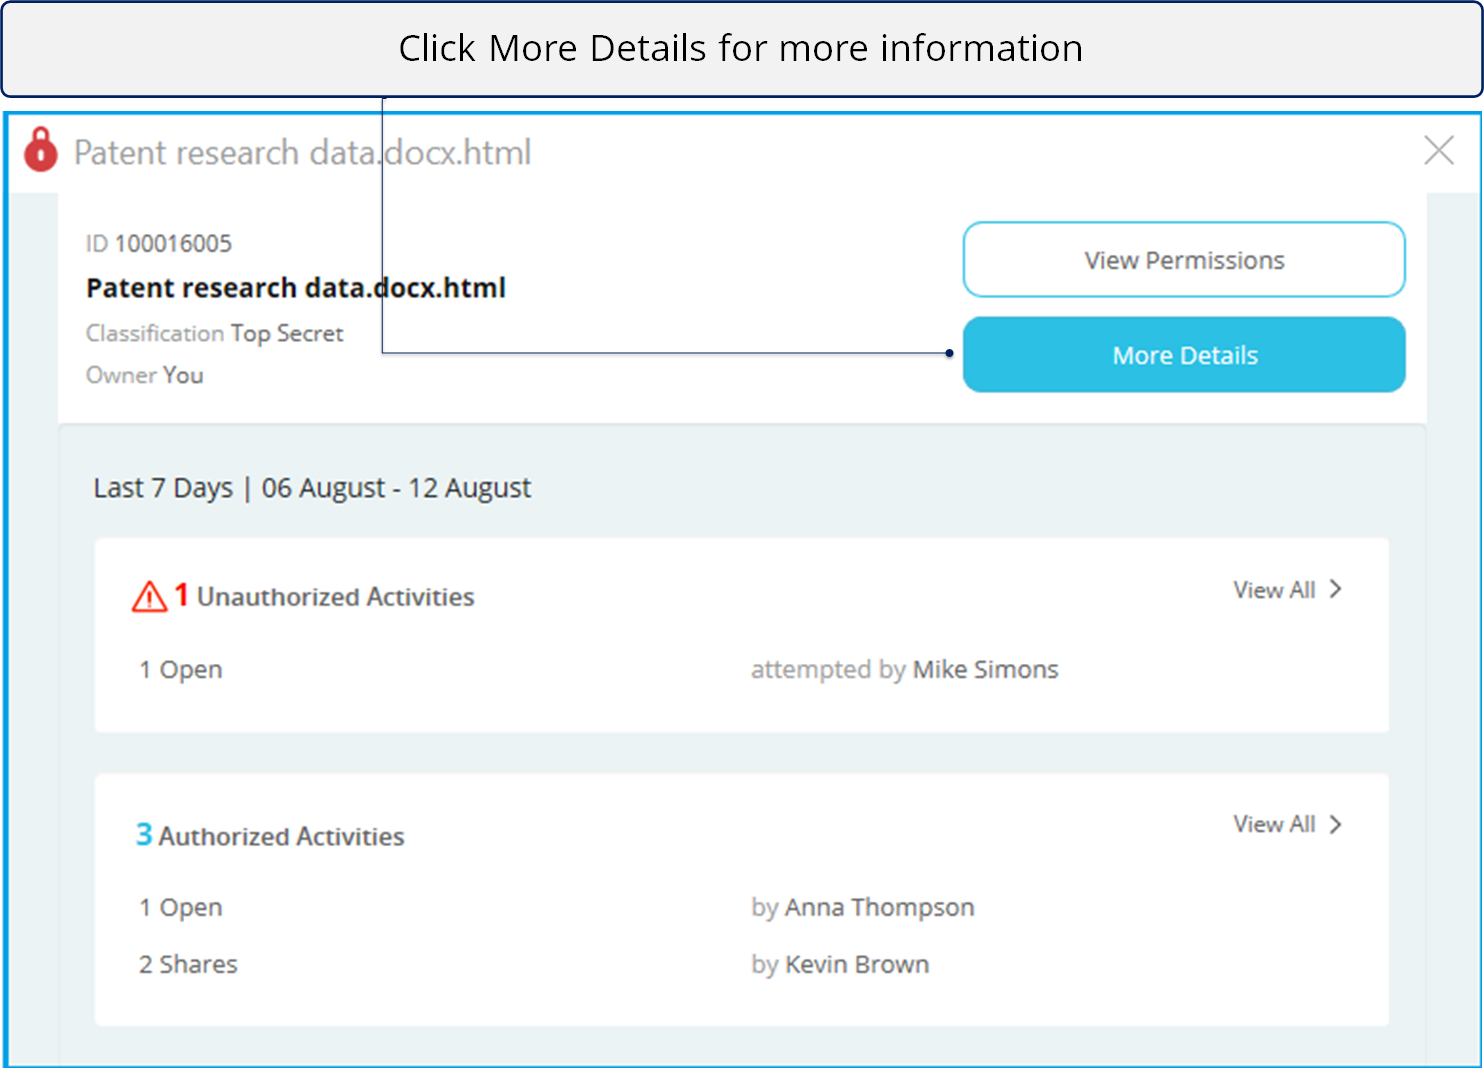Click View All link for Authorized Activities
Screen dimensions: 1484x1068
click(1273, 824)
